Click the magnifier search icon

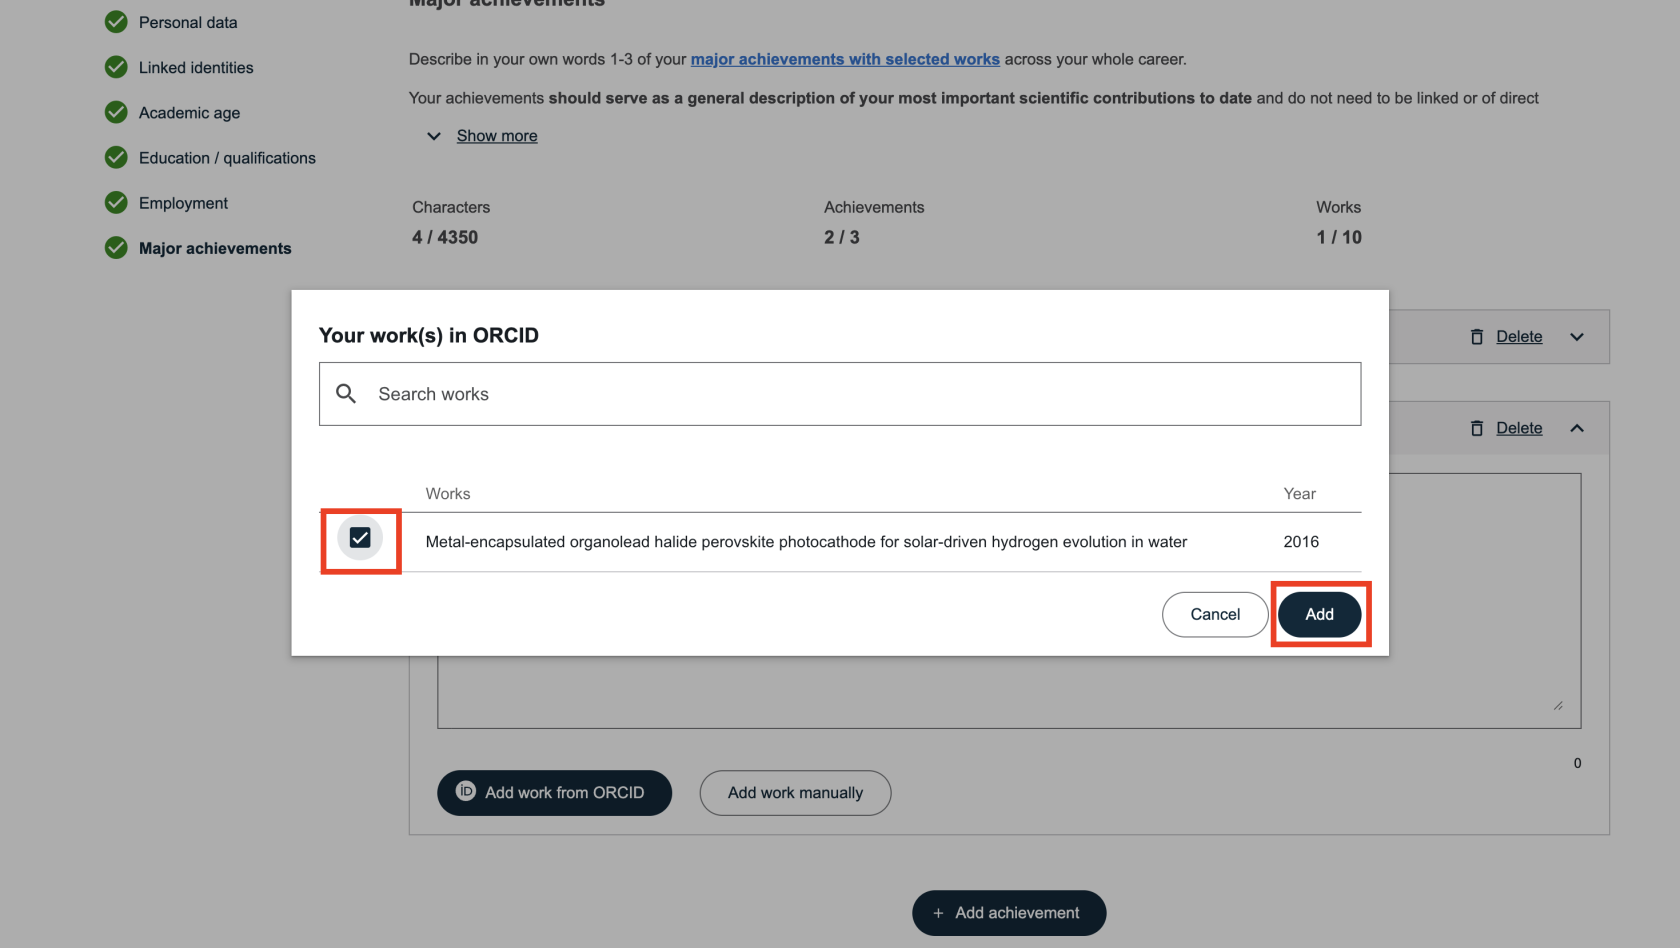[x=346, y=394]
